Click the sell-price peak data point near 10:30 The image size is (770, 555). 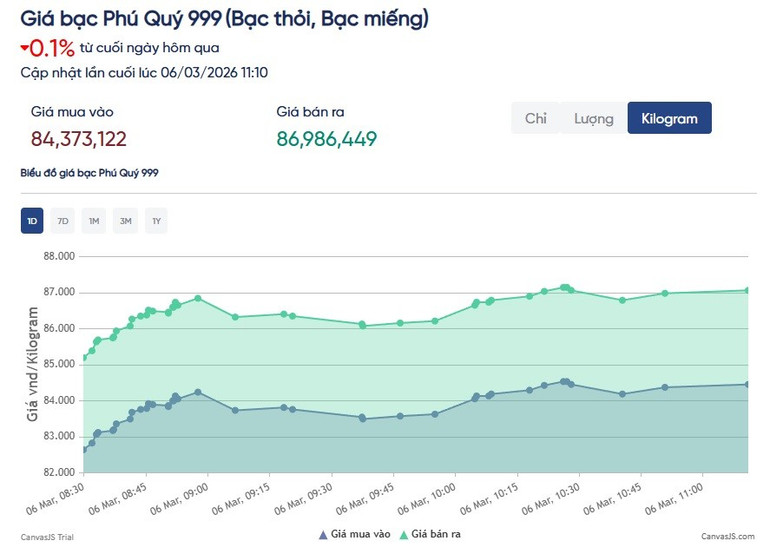[x=565, y=287]
